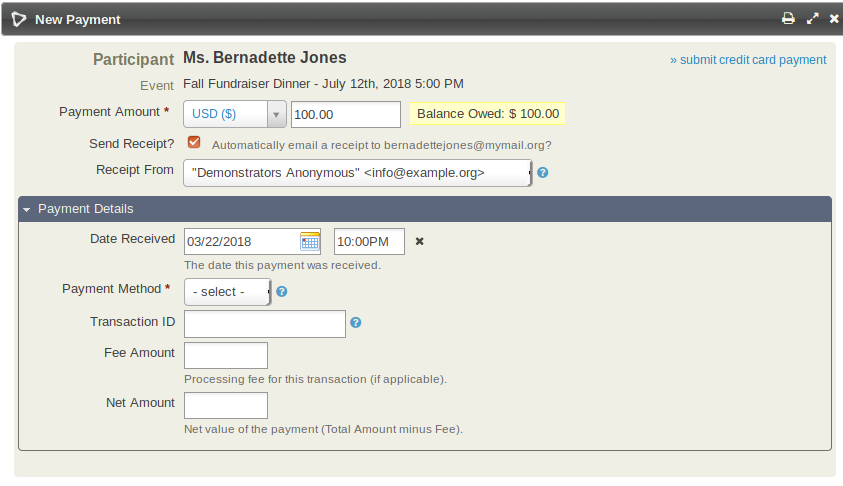Clear the Date Received value
The width and height of the screenshot is (843, 486).
(x=420, y=241)
